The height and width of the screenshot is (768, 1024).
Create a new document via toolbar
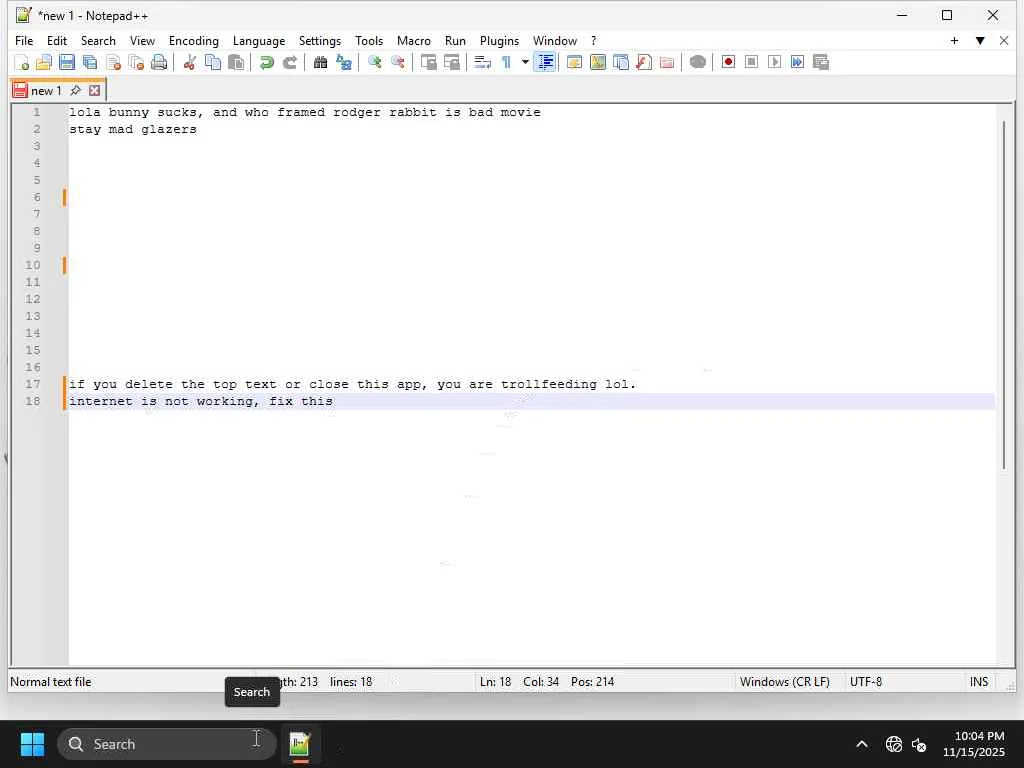(21, 62)
